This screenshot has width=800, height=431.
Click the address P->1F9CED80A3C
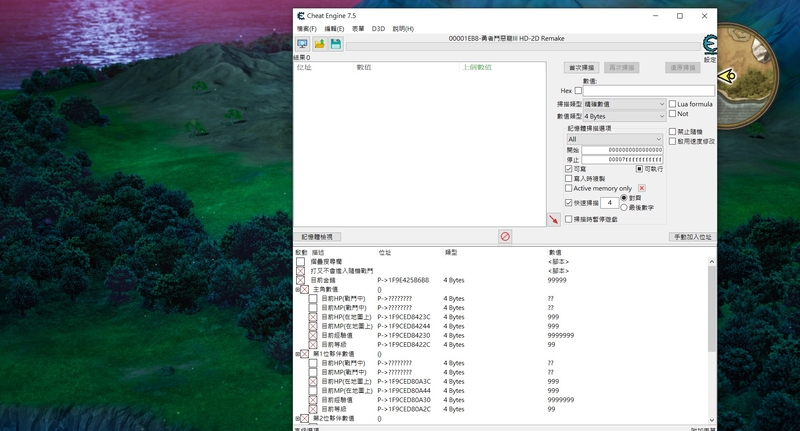coord(404,382)
